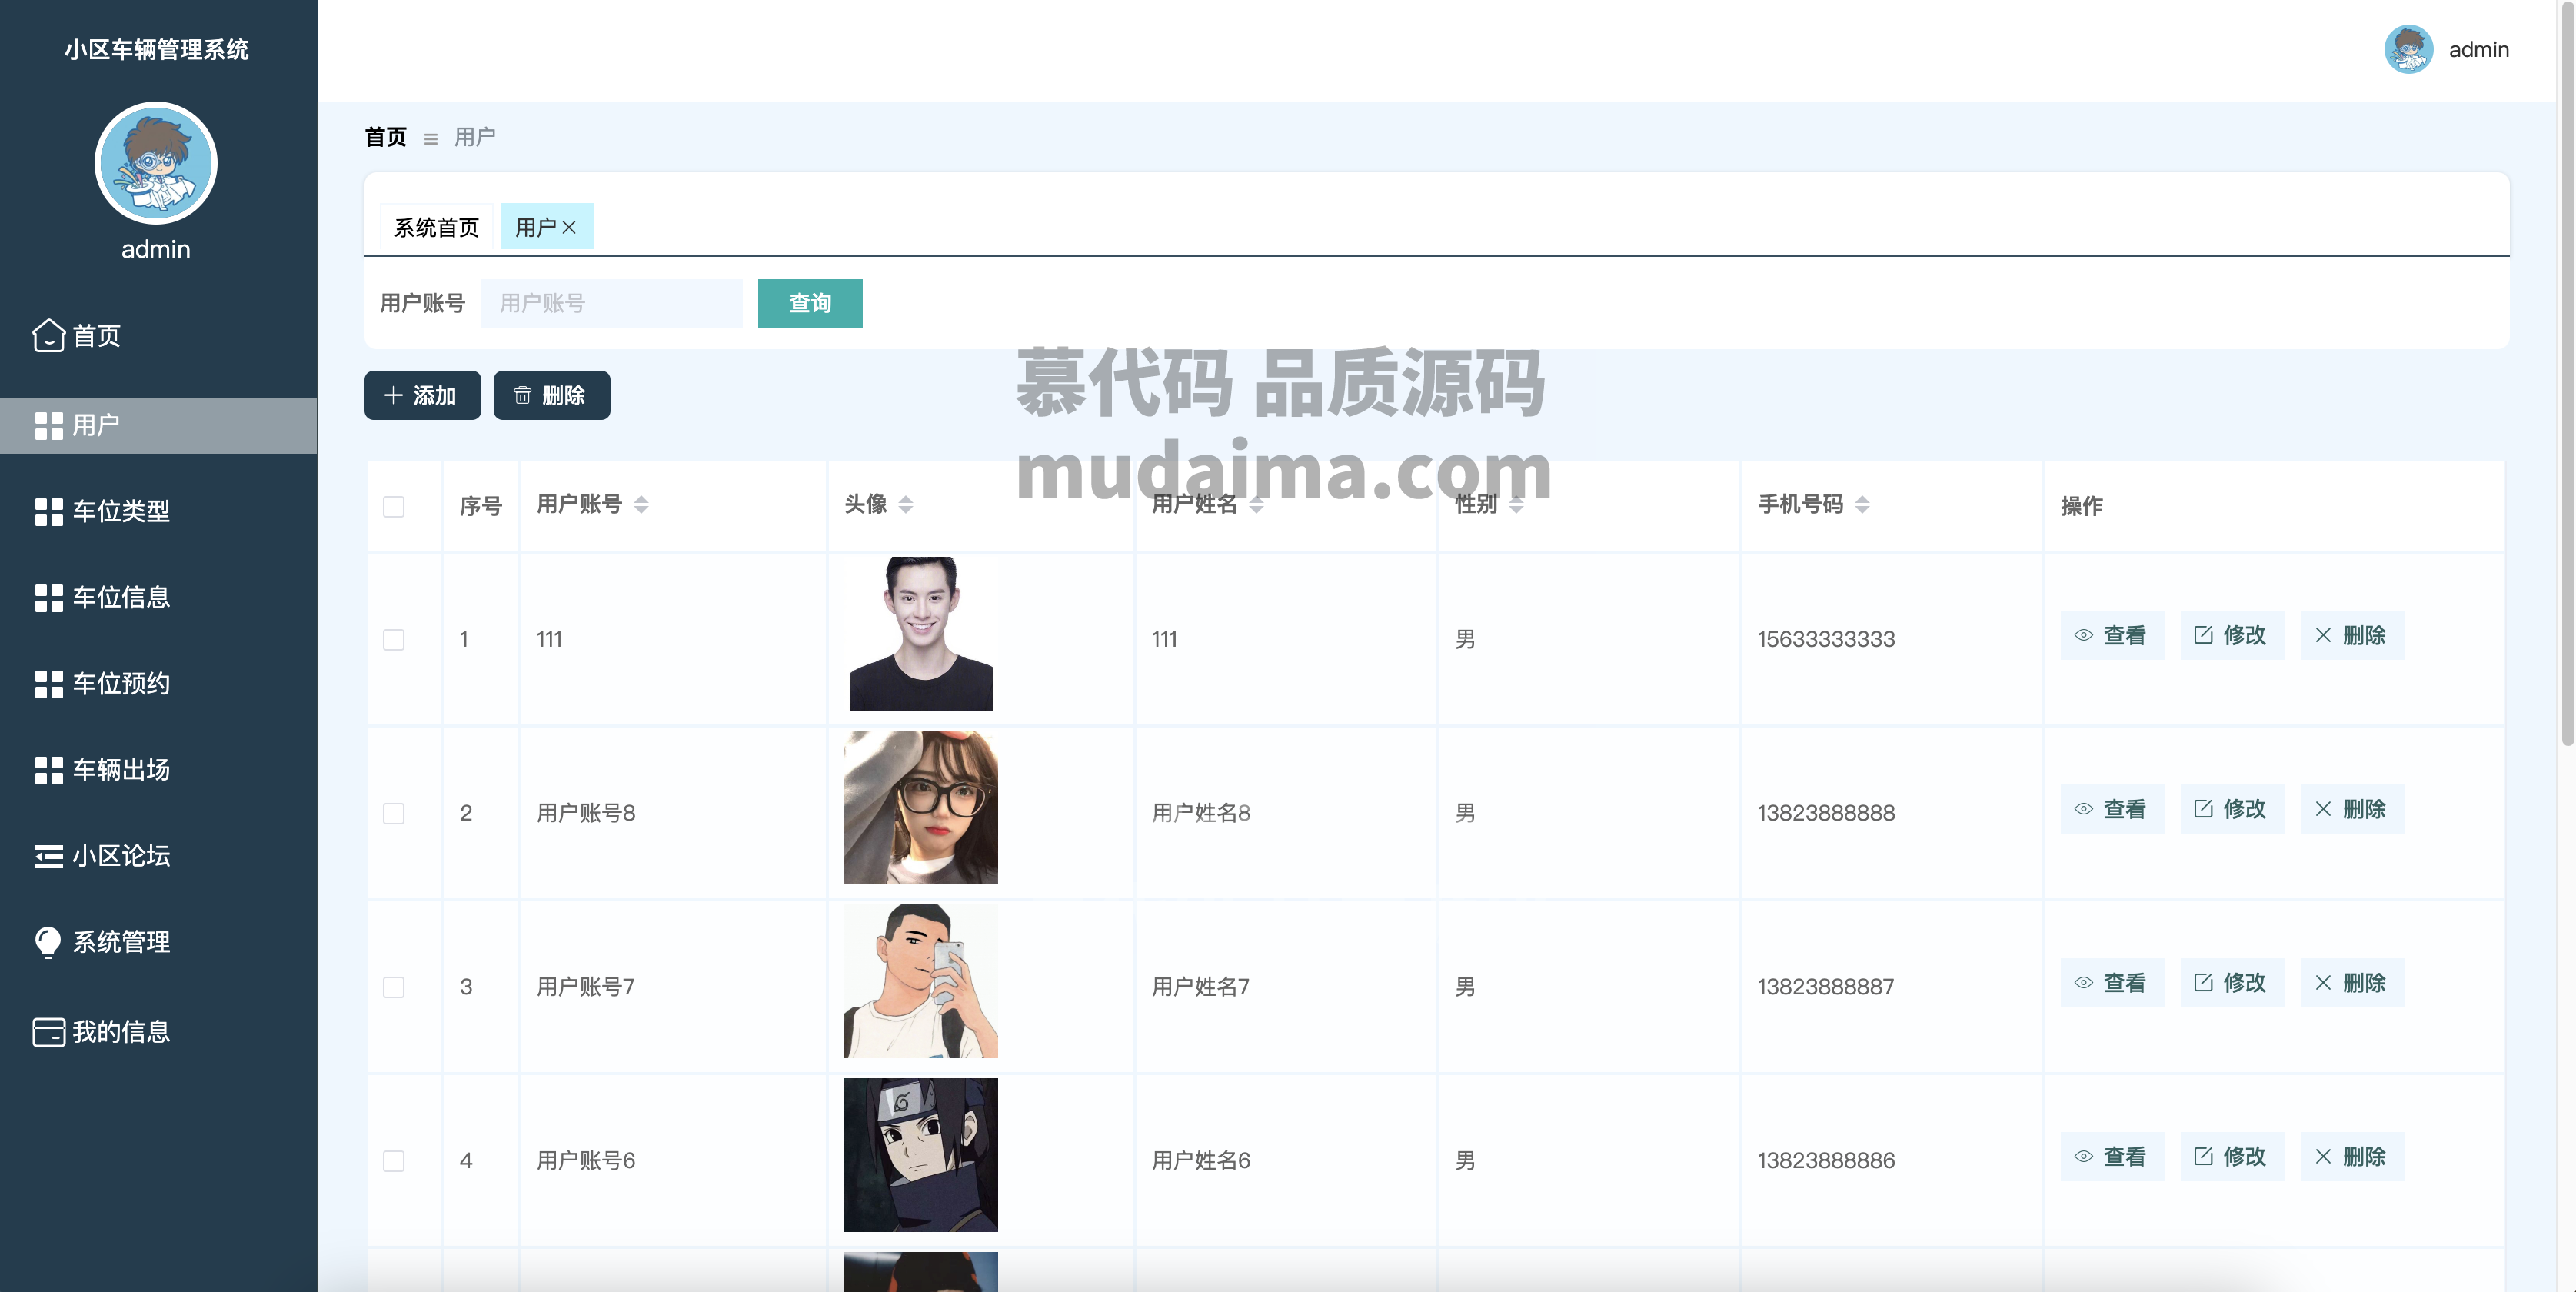Select the 用户 sidebar menu item
Image resolution: width=2576 pixels, height=1292 pixels.
[158, 425]
